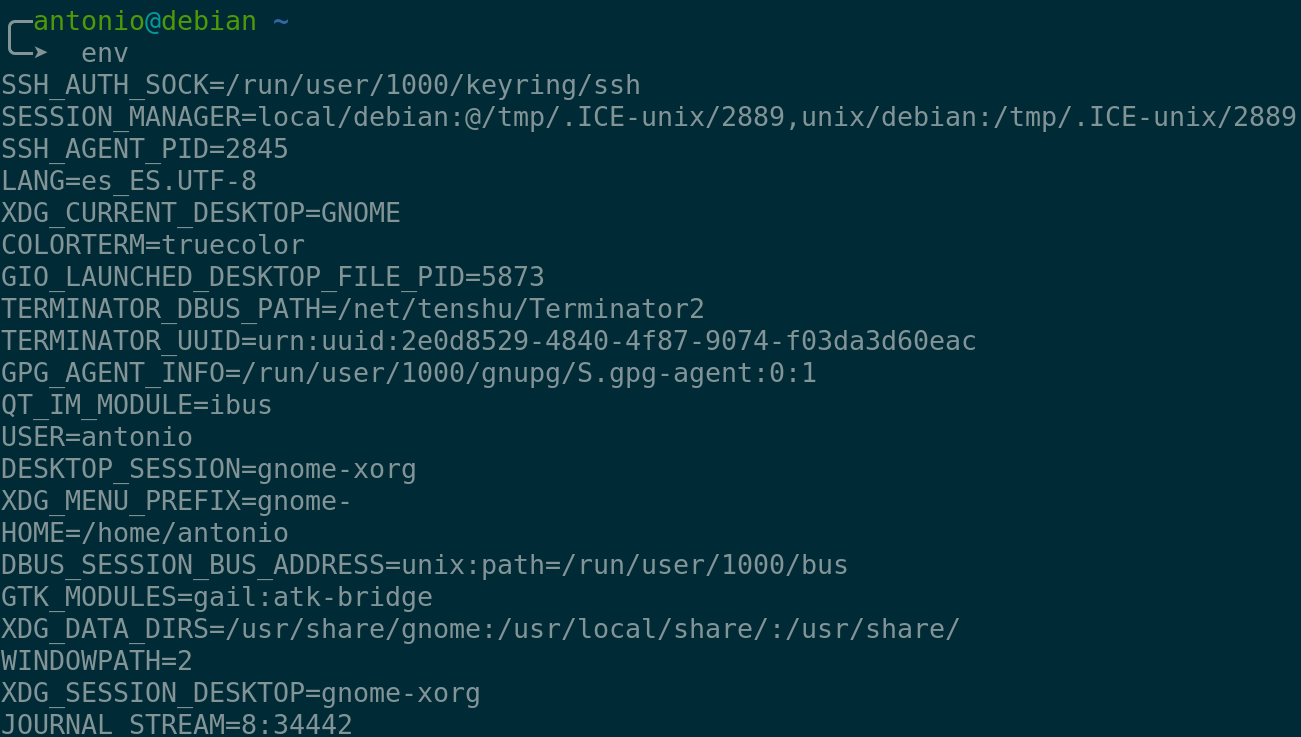This screenshot has width=1301, height=737.
Task: Click the USER=antonio line
Action: pyautogui.click(x=96, y=437)
